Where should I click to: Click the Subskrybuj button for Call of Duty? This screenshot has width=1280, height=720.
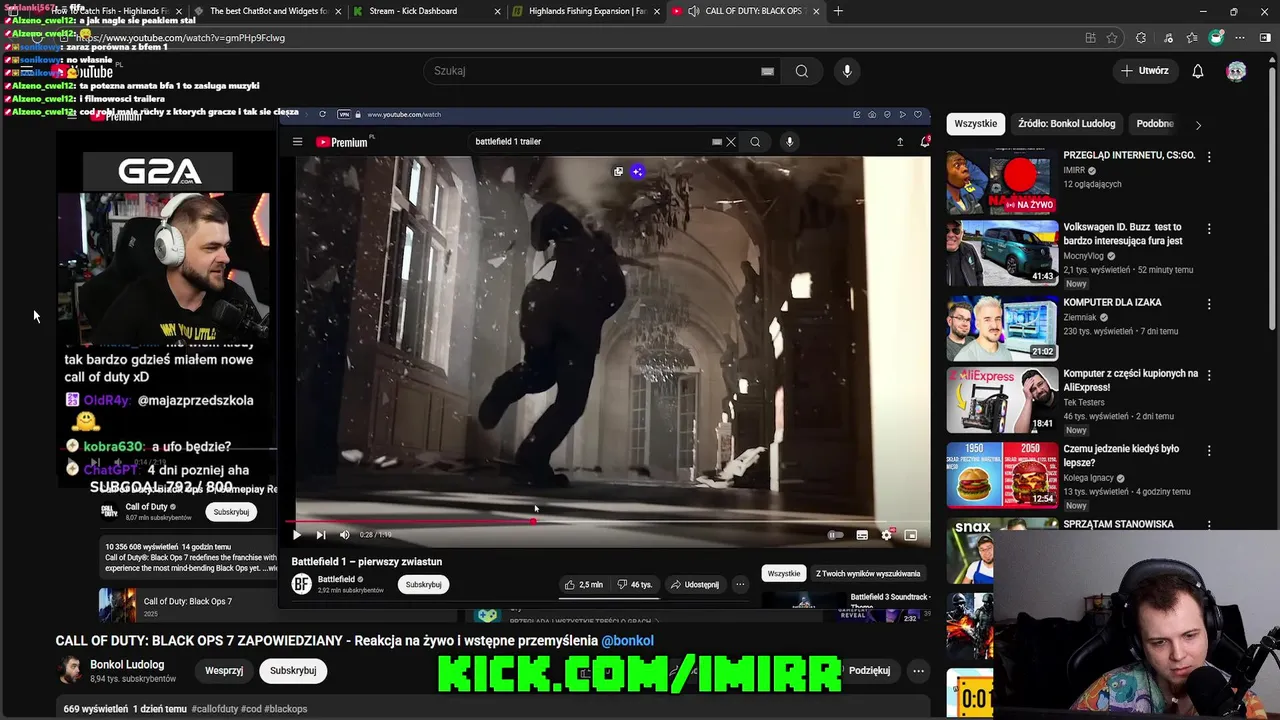(231, 512)
